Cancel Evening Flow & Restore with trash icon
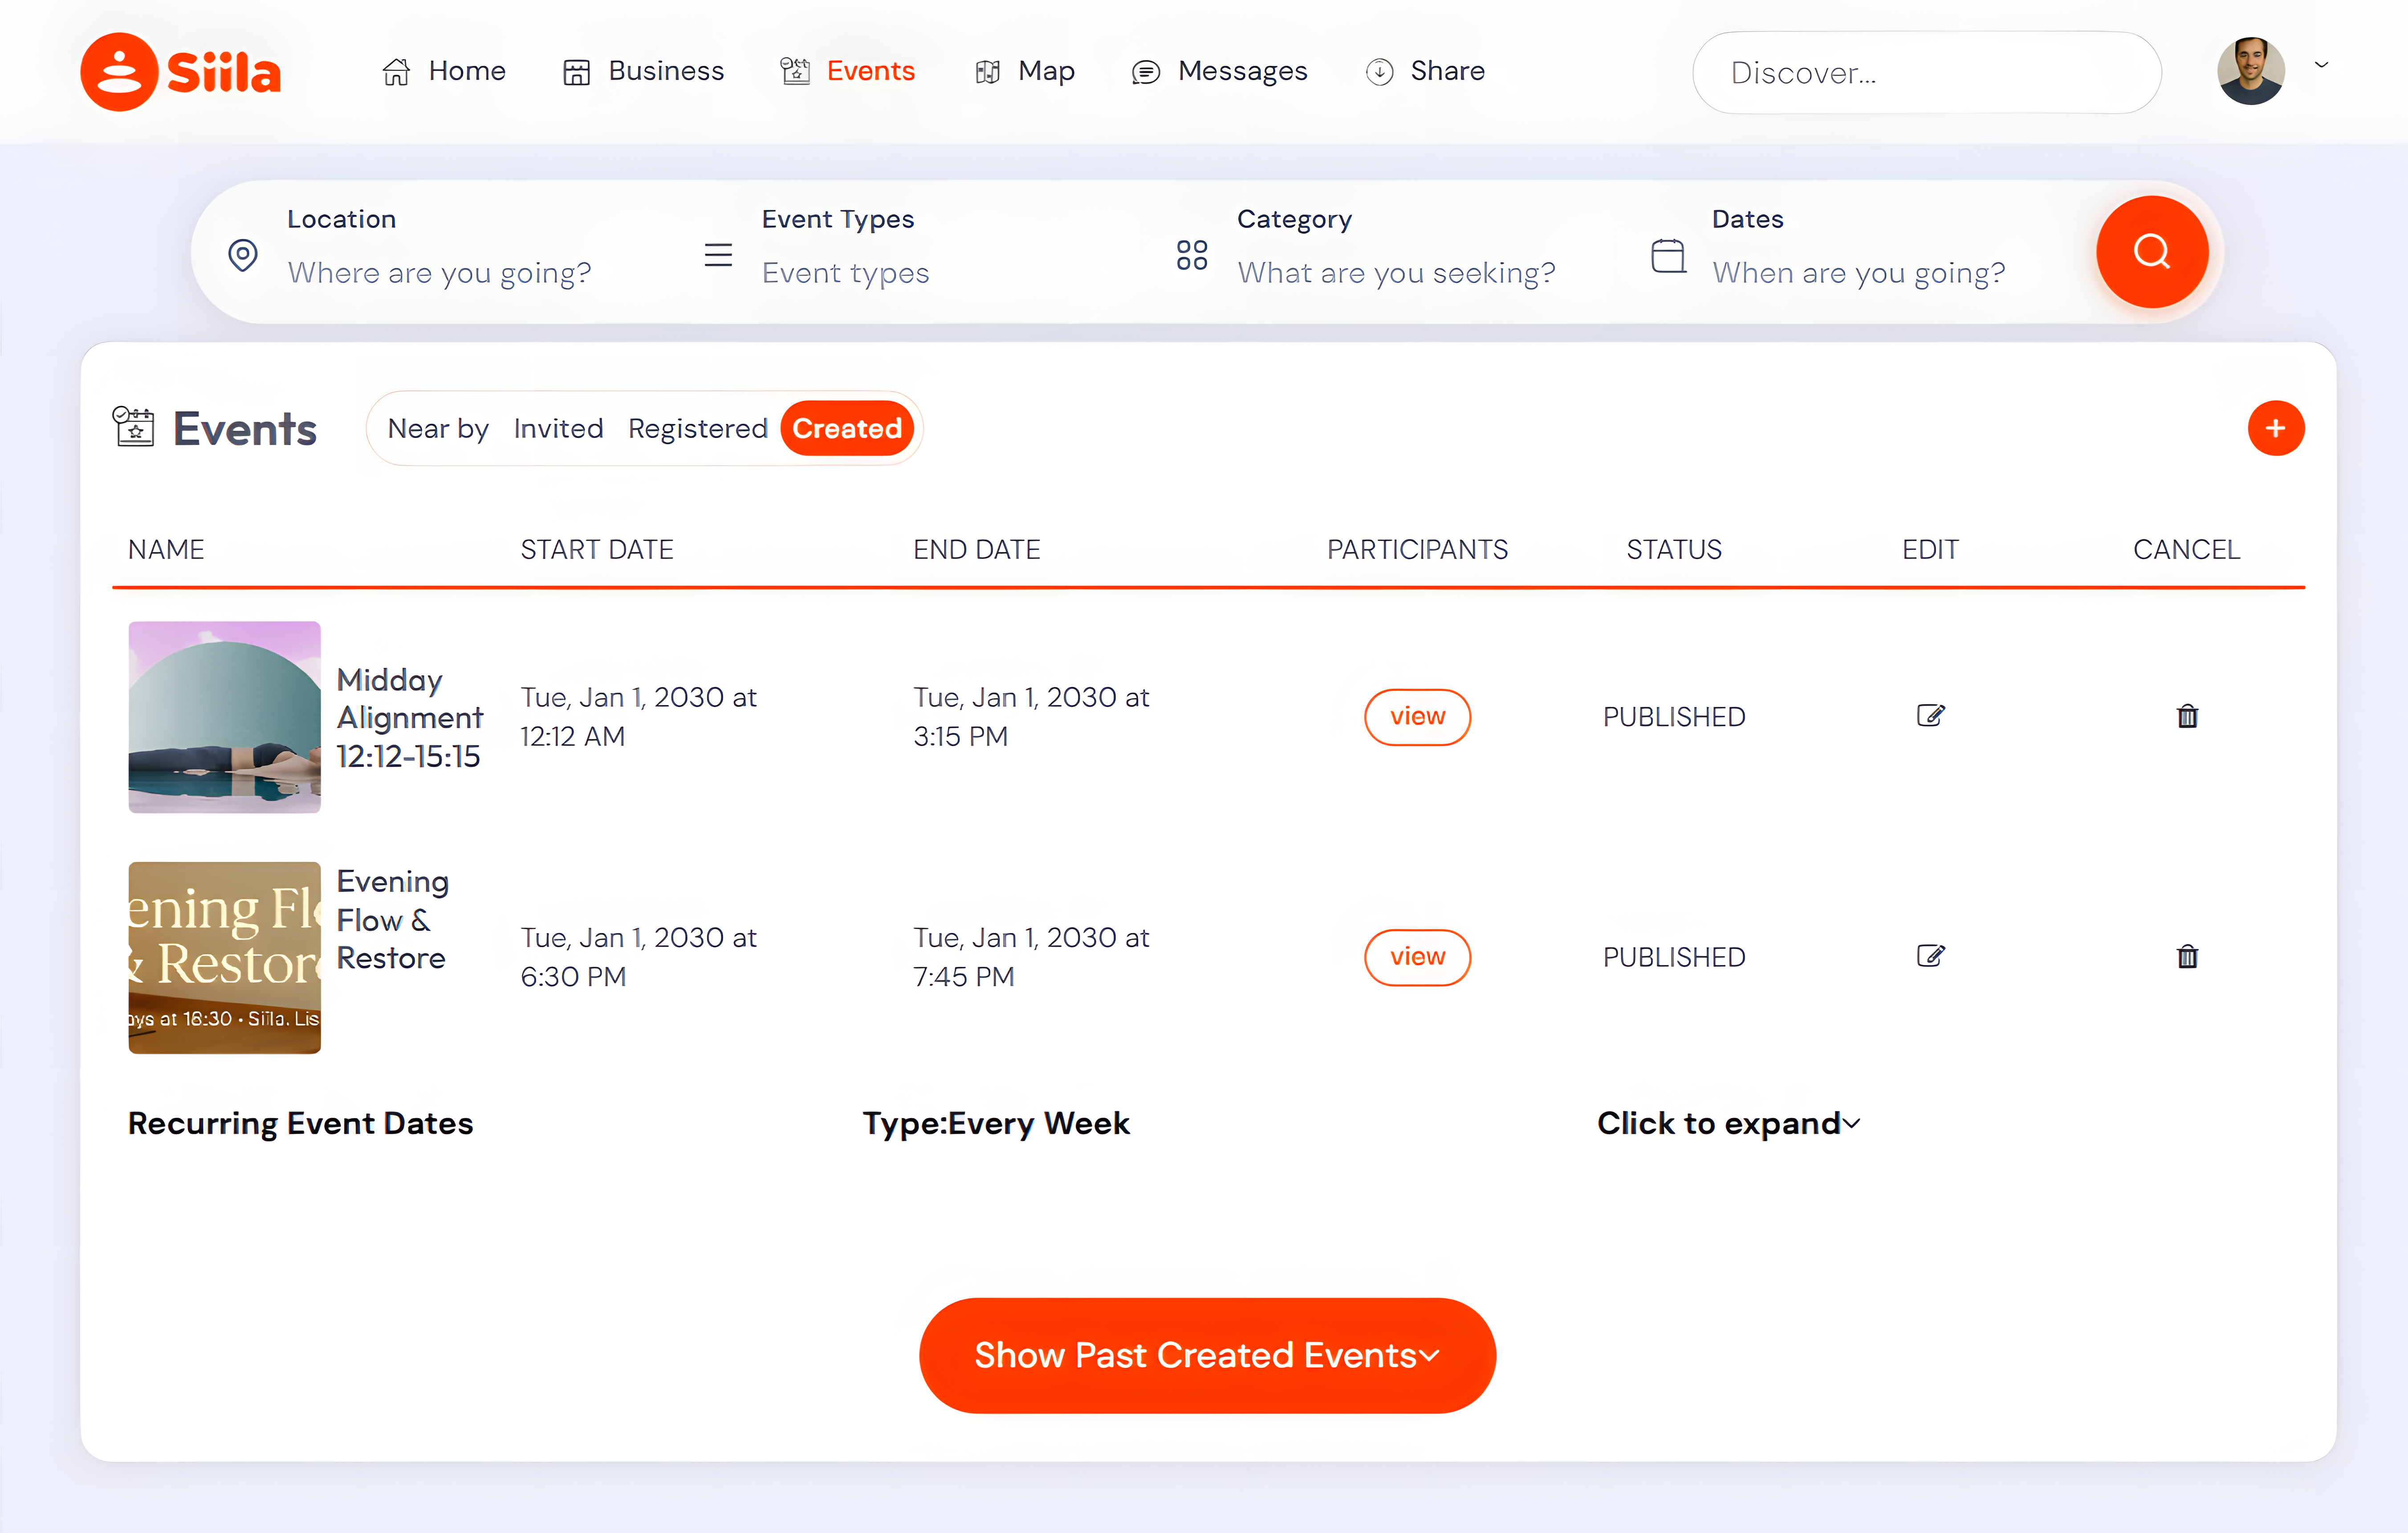Screen dimensions: 2408x1533 pyautogui.click(x=2187, y=956)
